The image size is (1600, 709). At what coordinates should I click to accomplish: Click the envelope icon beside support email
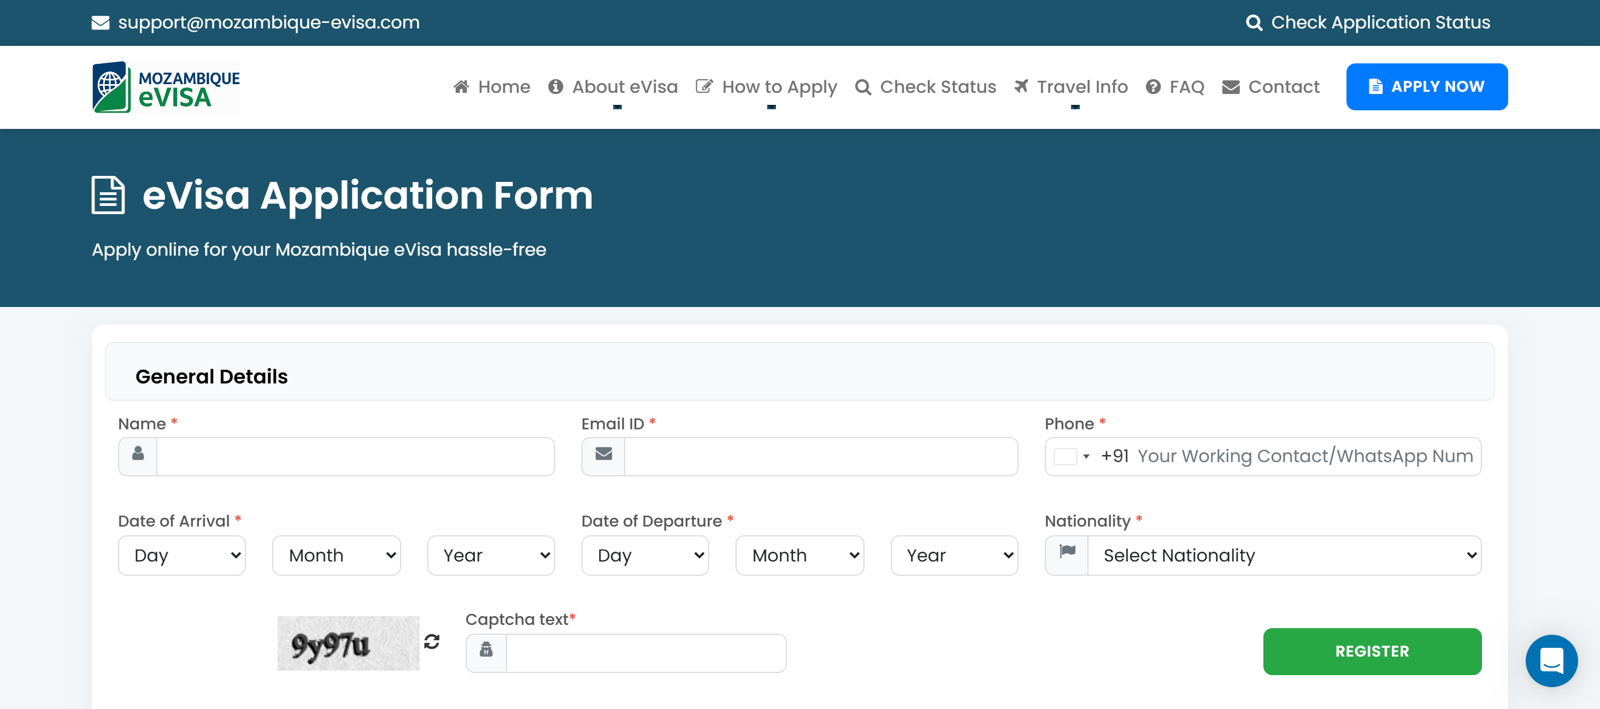101,23
